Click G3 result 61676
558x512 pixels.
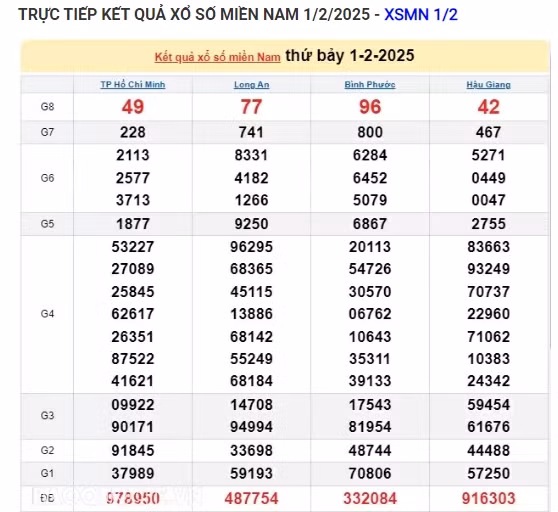(x=489, y=427)
